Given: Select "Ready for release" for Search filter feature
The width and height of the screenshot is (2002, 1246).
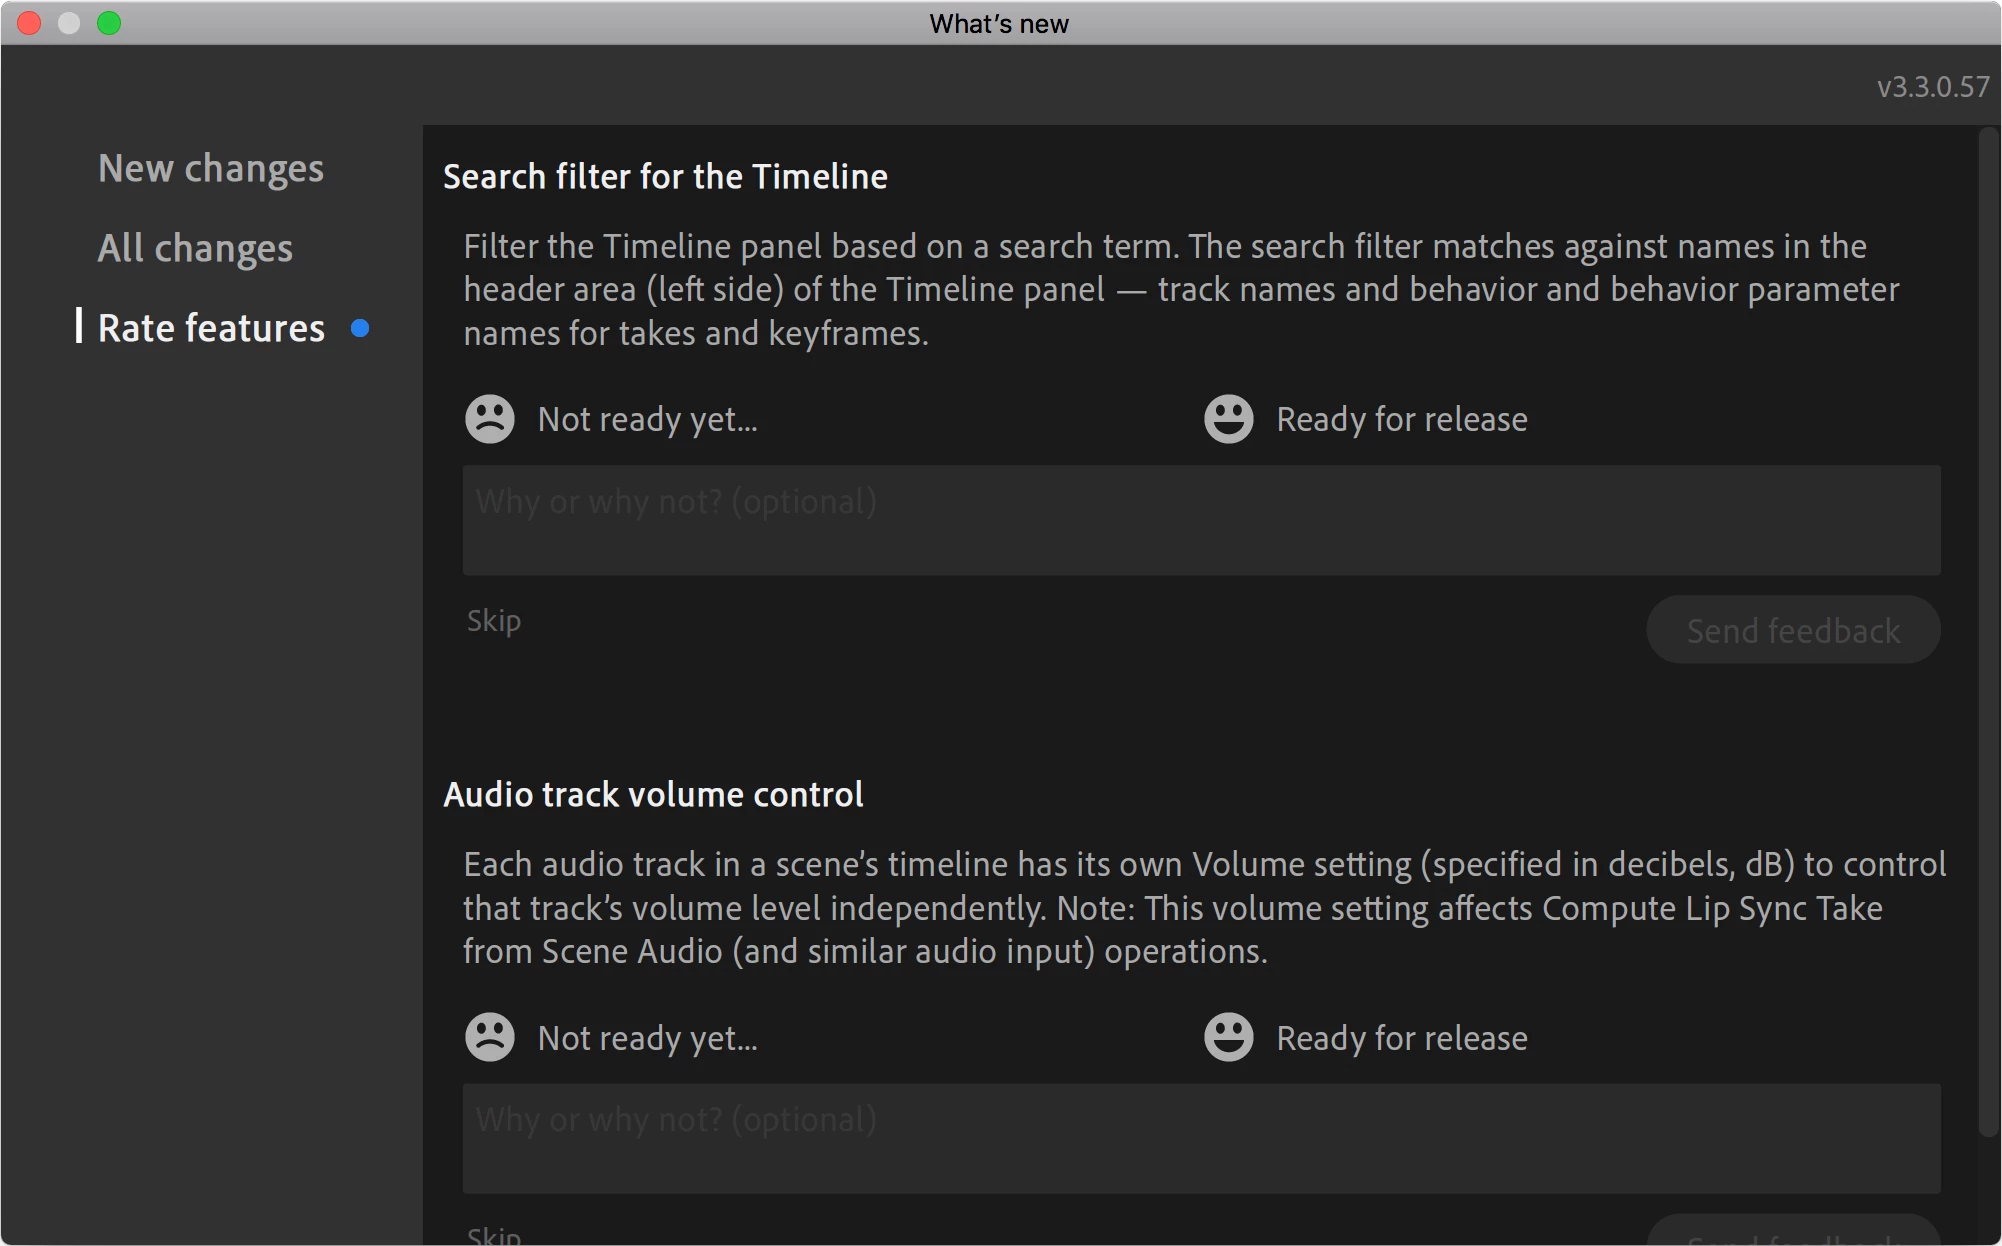Looking at the screenshot, I should tap(1401, 419).
